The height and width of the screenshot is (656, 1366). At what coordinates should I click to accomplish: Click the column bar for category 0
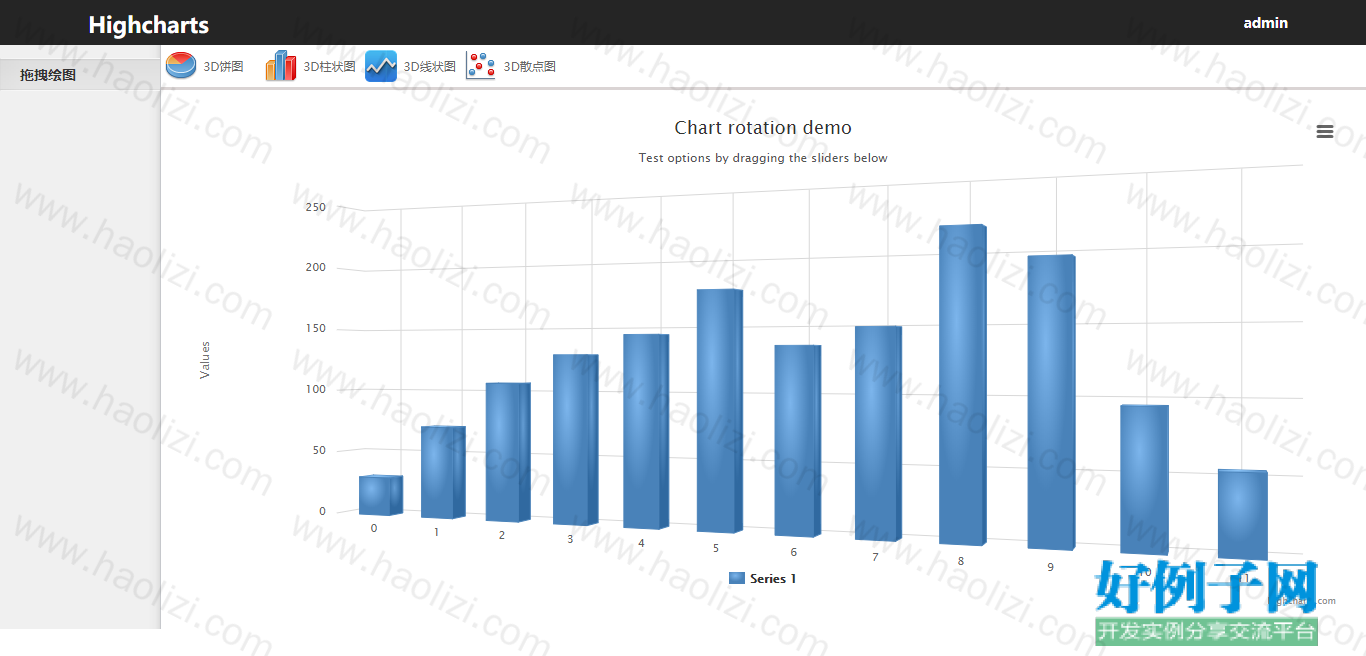(381, 495)
